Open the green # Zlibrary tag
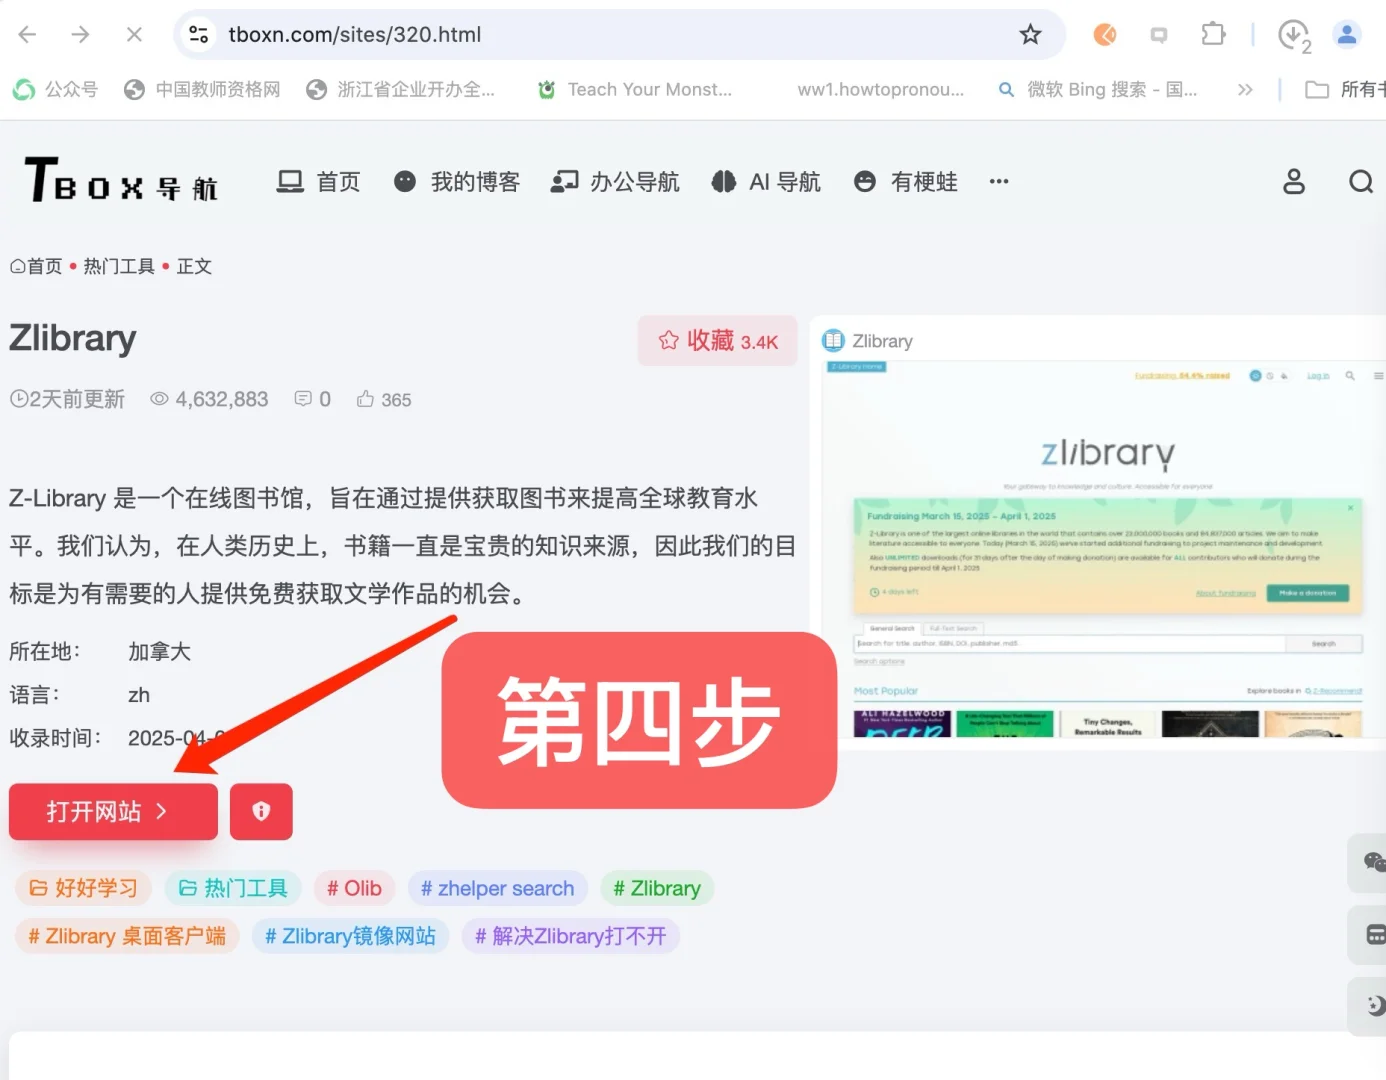1386x1080 pixels. tap(657, 888)
